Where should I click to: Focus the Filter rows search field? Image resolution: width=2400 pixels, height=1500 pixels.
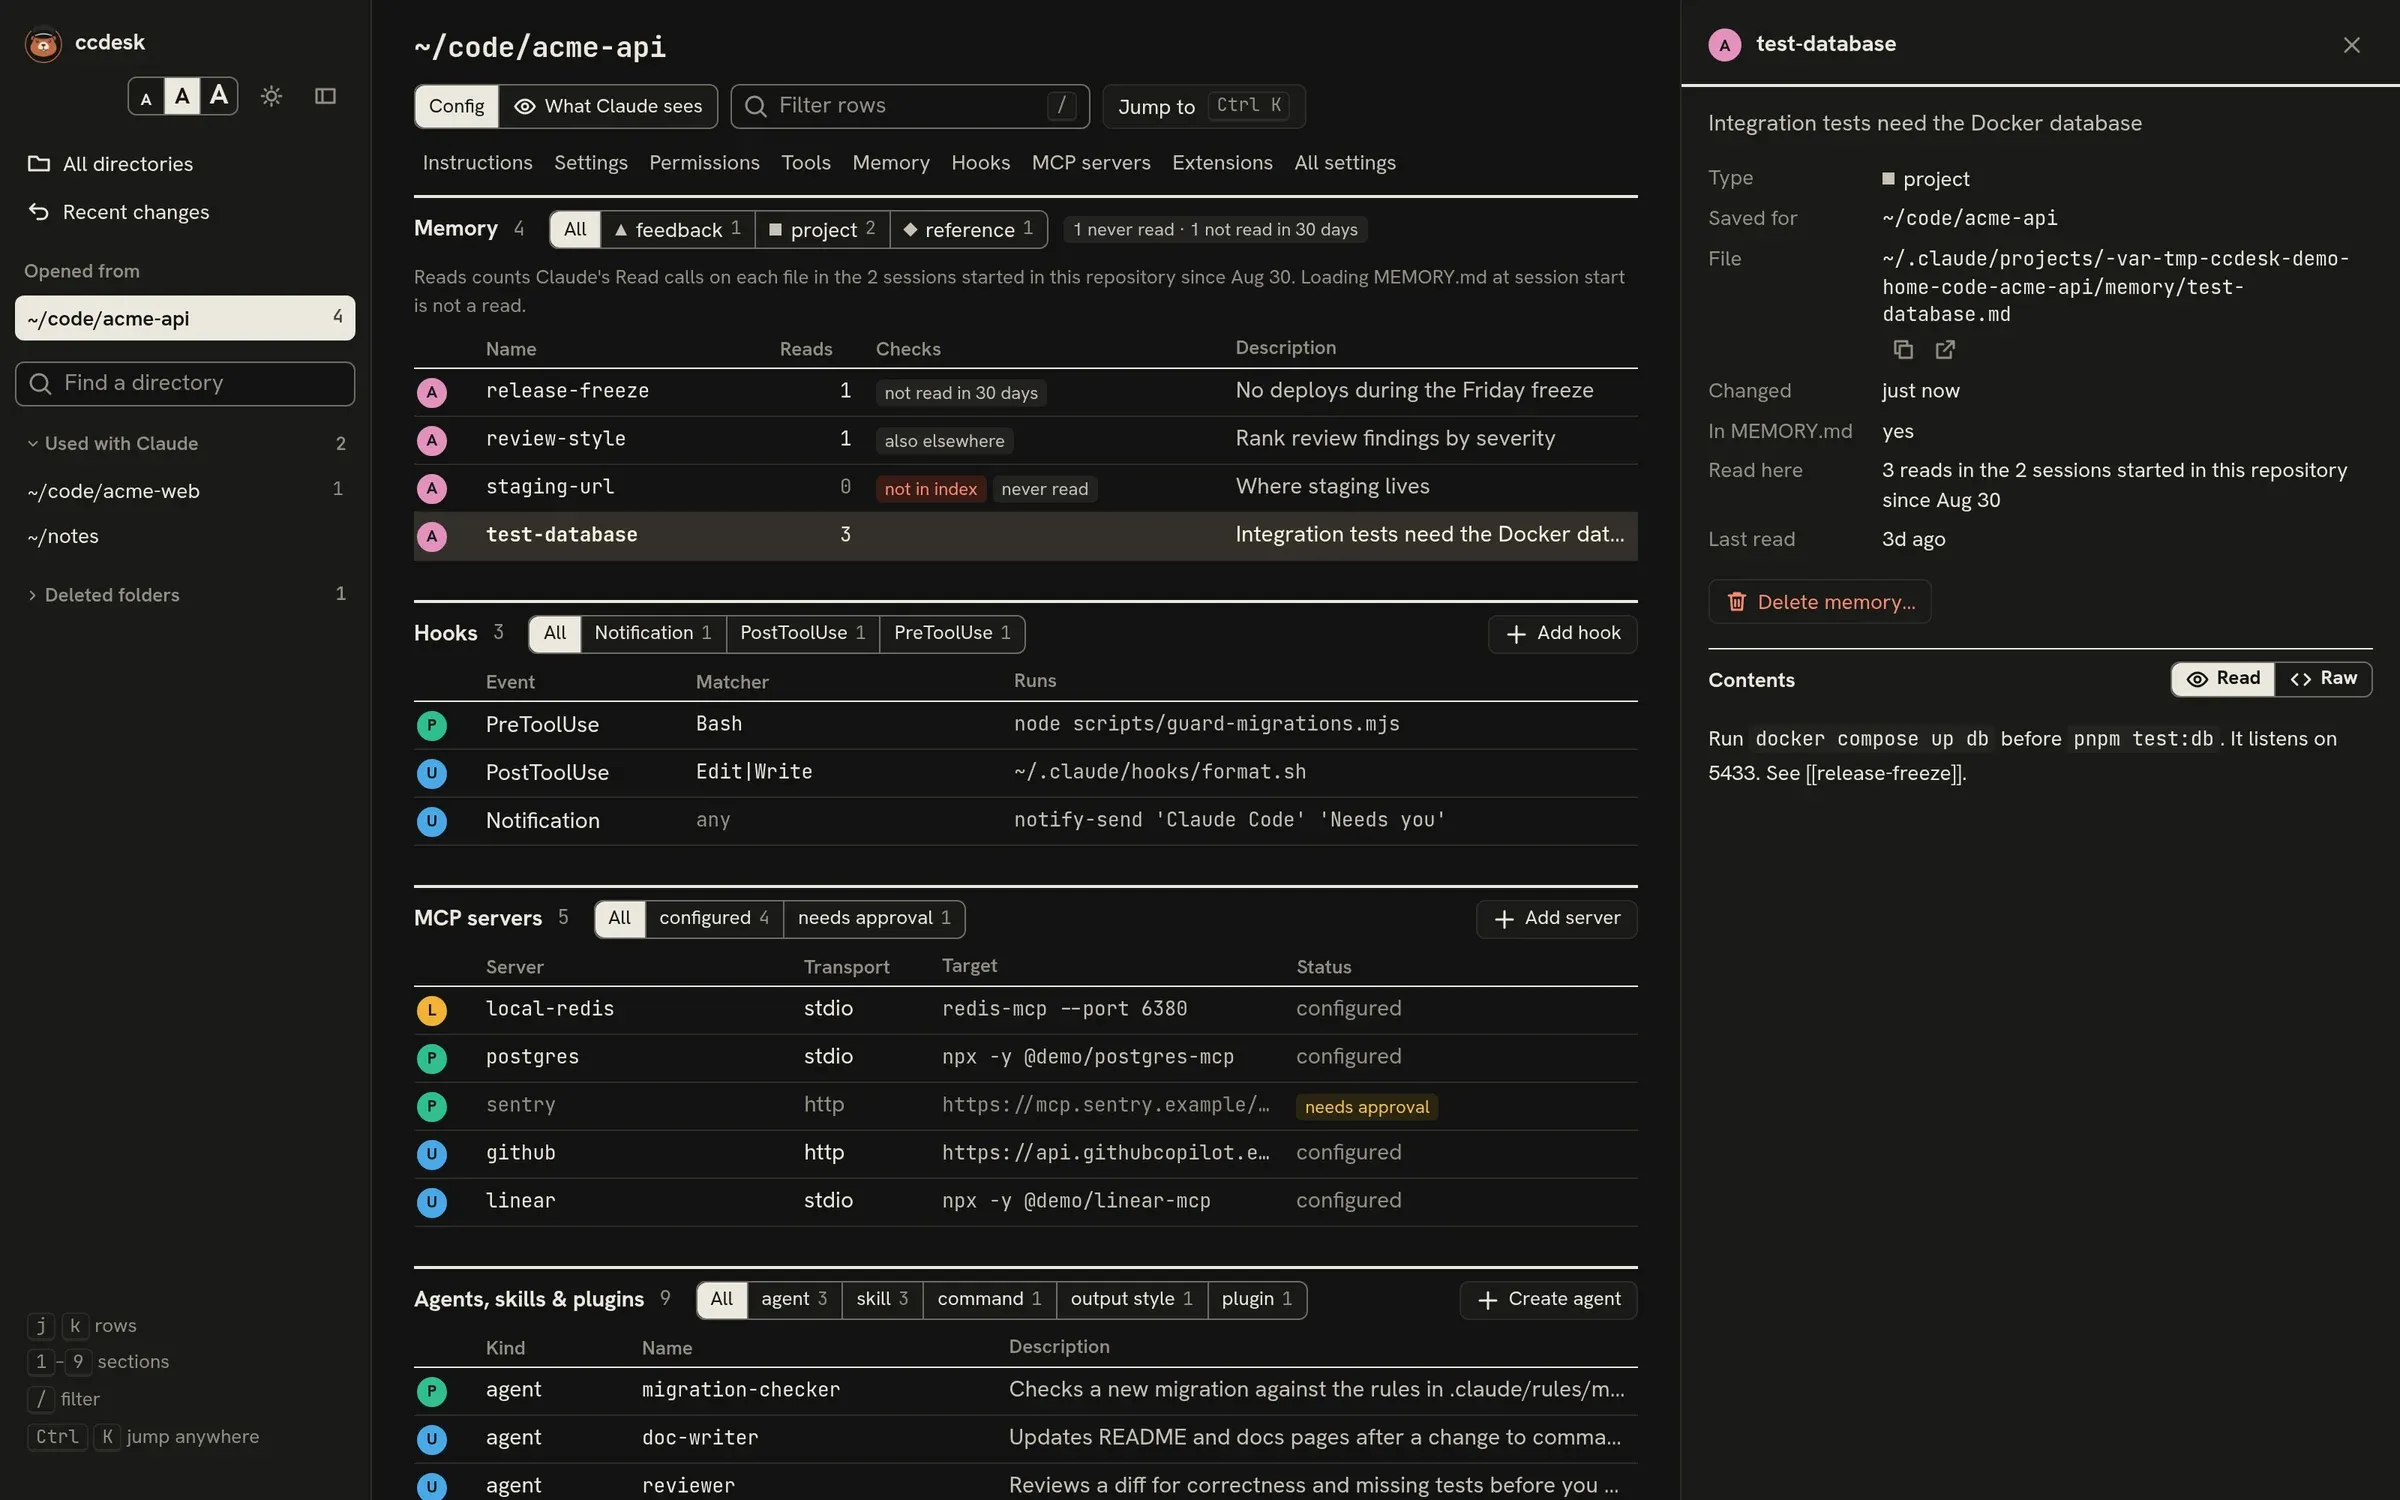coord(909,106)
